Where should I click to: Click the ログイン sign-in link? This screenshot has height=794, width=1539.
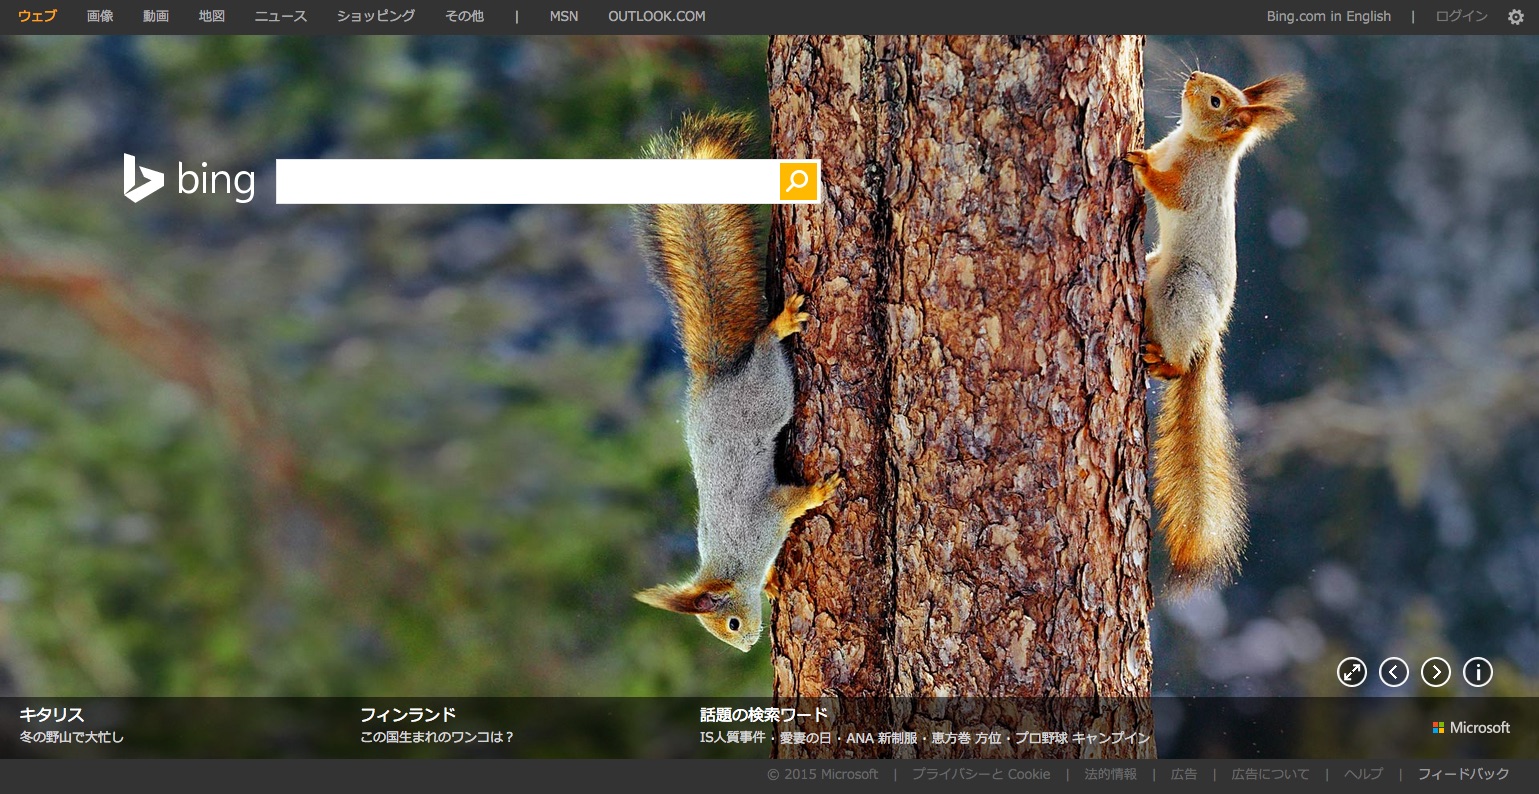(1461, 17)
